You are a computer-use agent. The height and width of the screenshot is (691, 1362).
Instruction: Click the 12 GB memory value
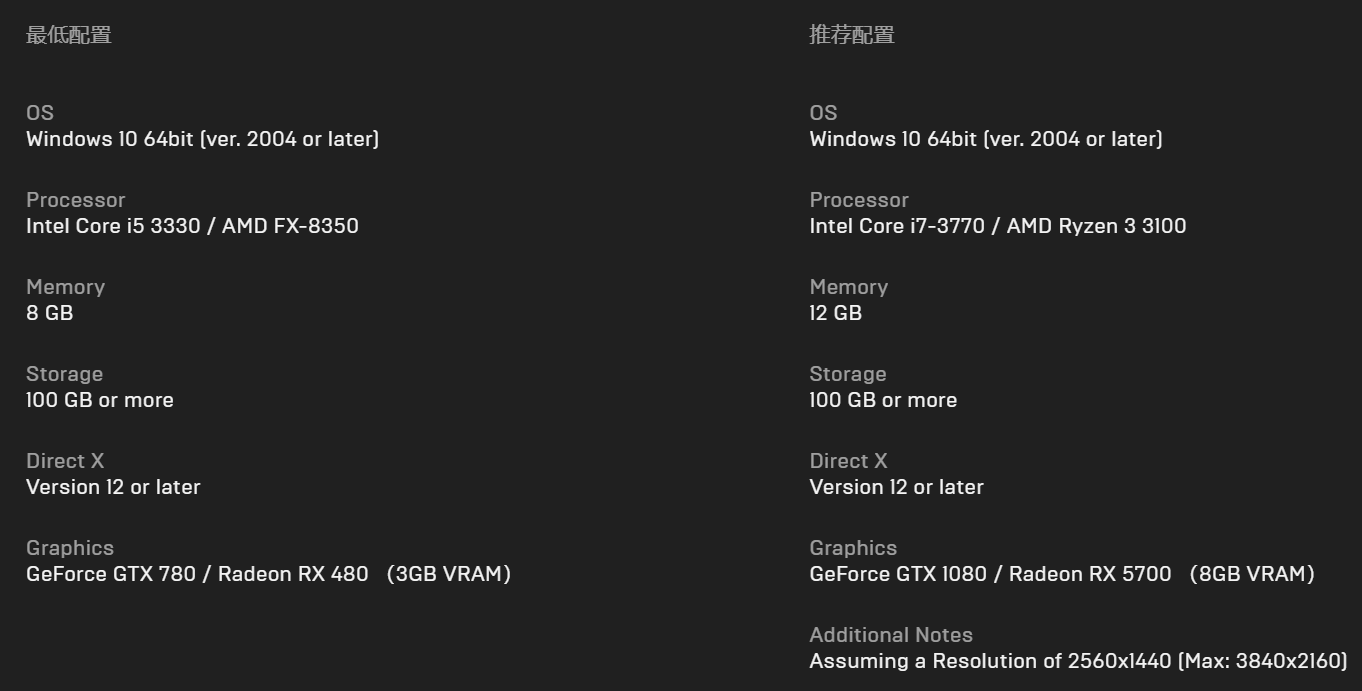(836, 313)
